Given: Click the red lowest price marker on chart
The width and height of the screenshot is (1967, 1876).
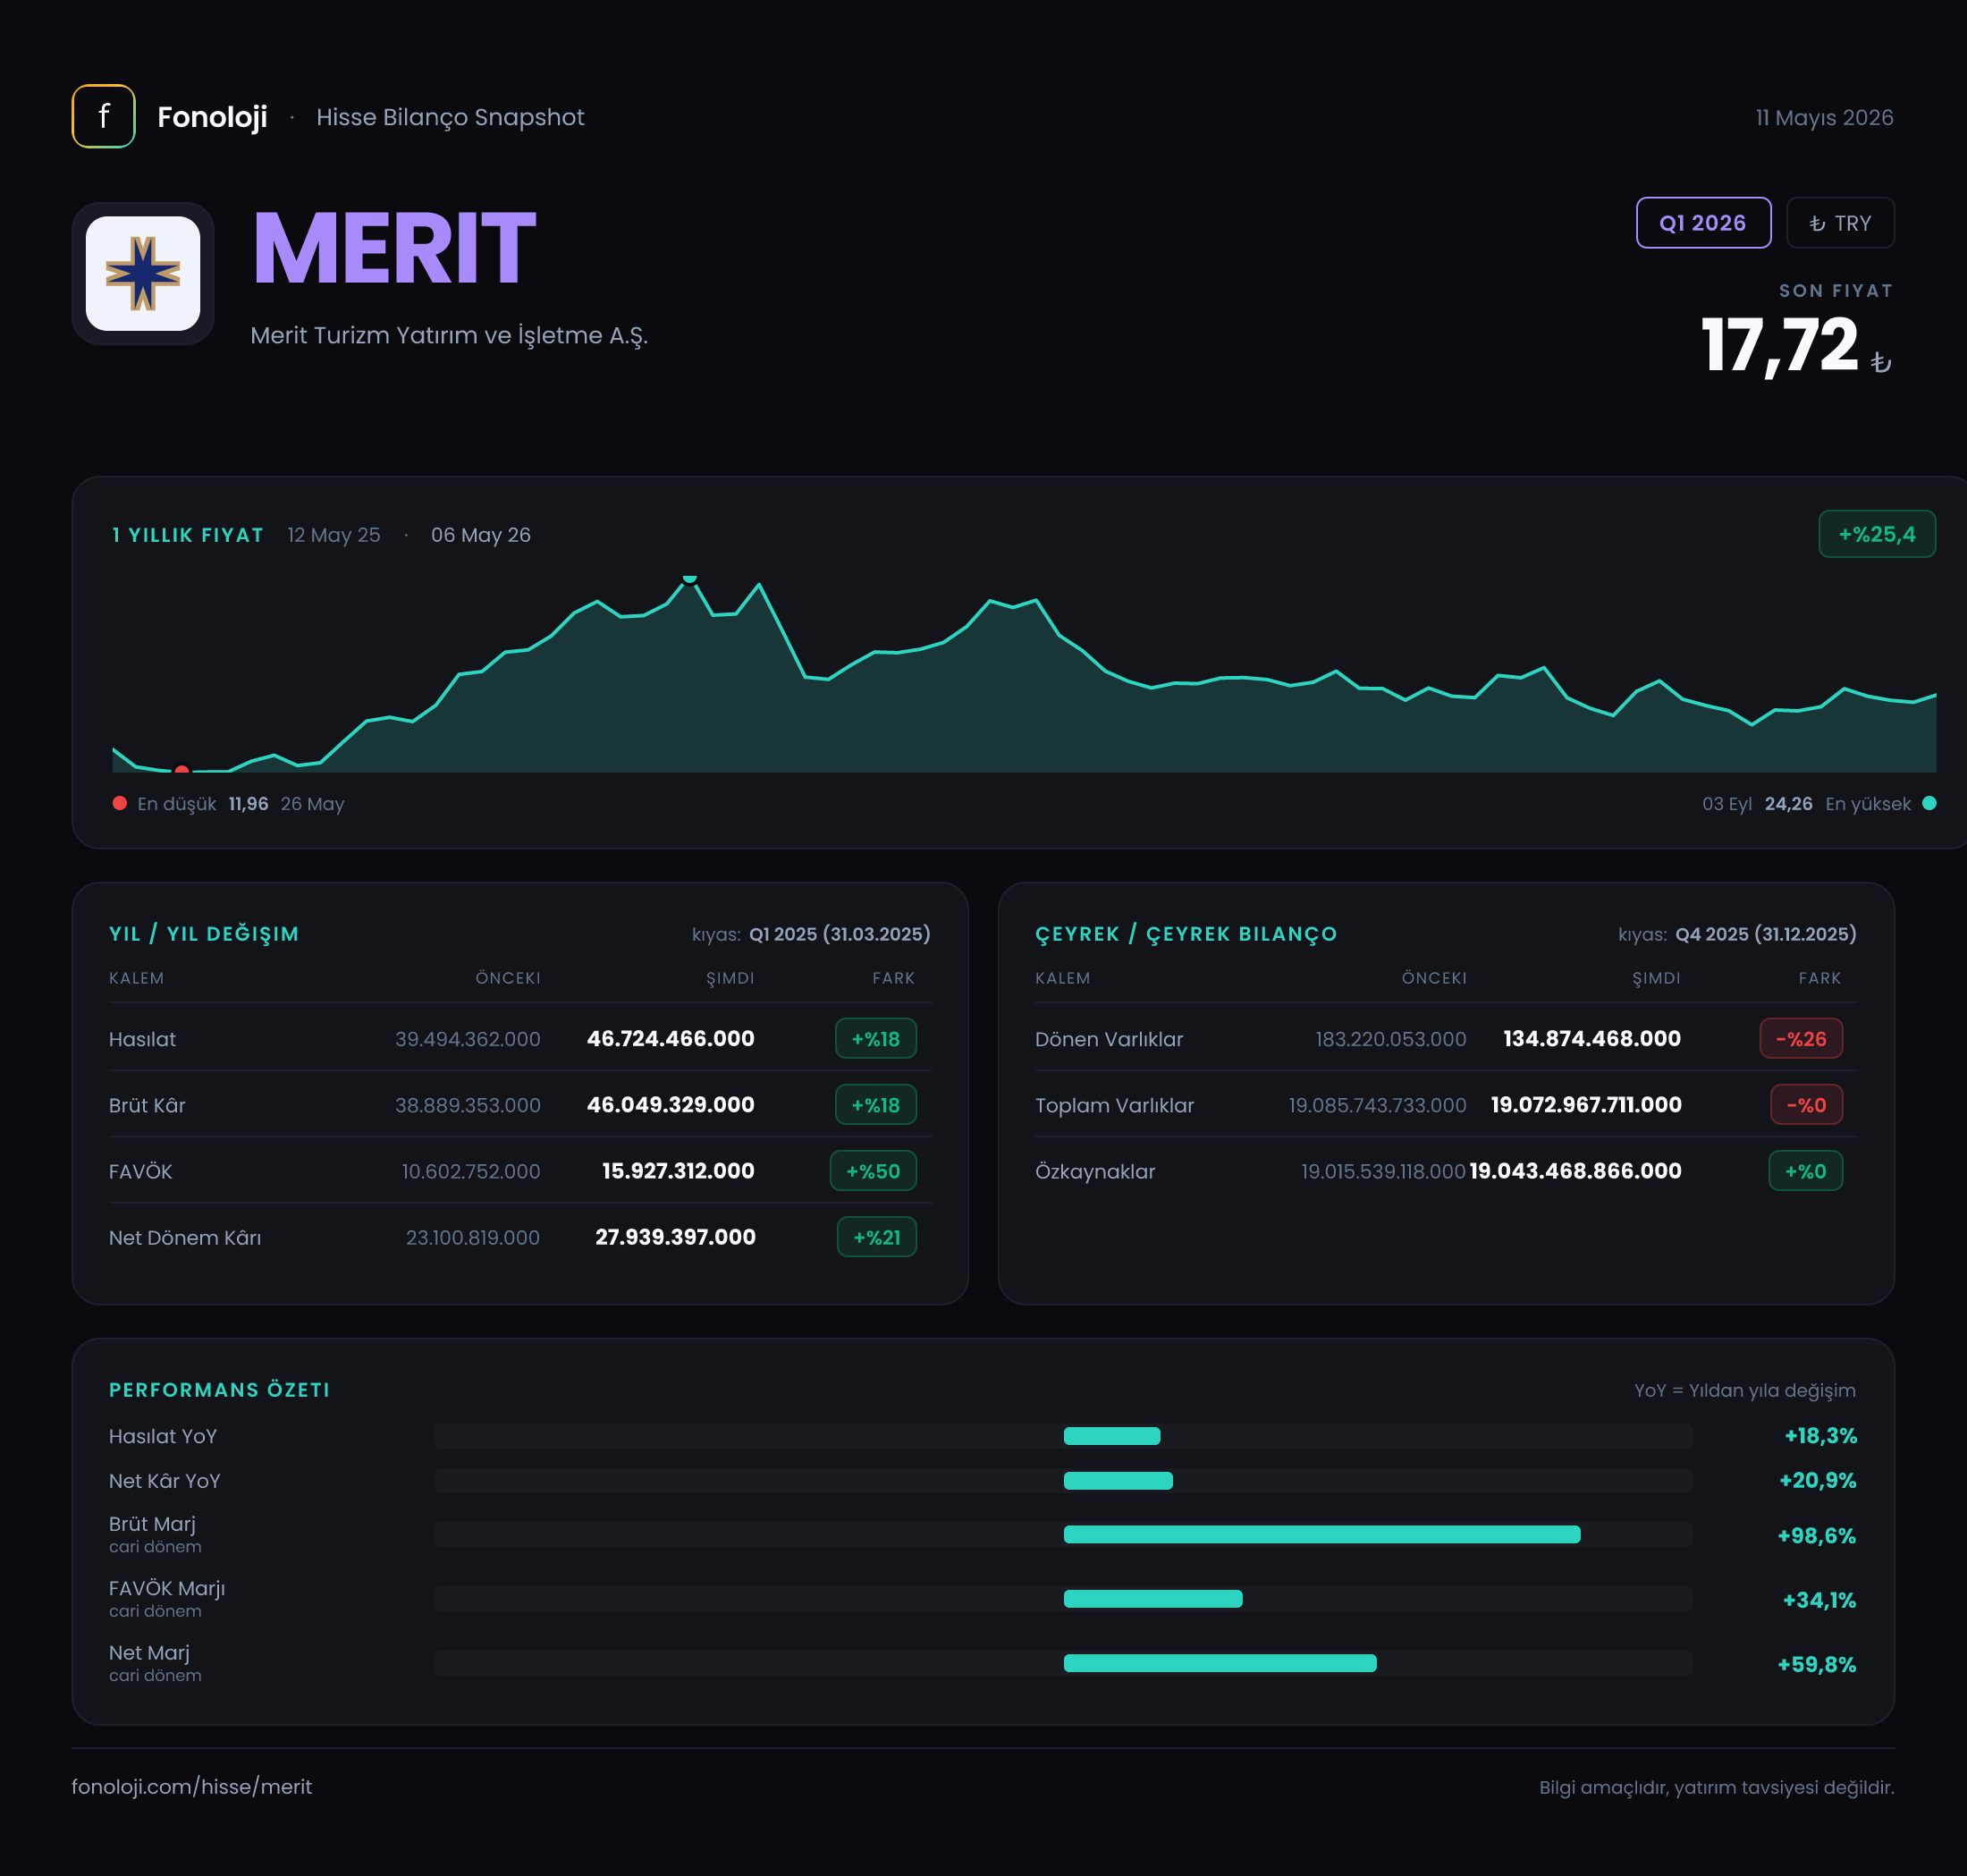Looking at the screenshot, I should point(181,769).
